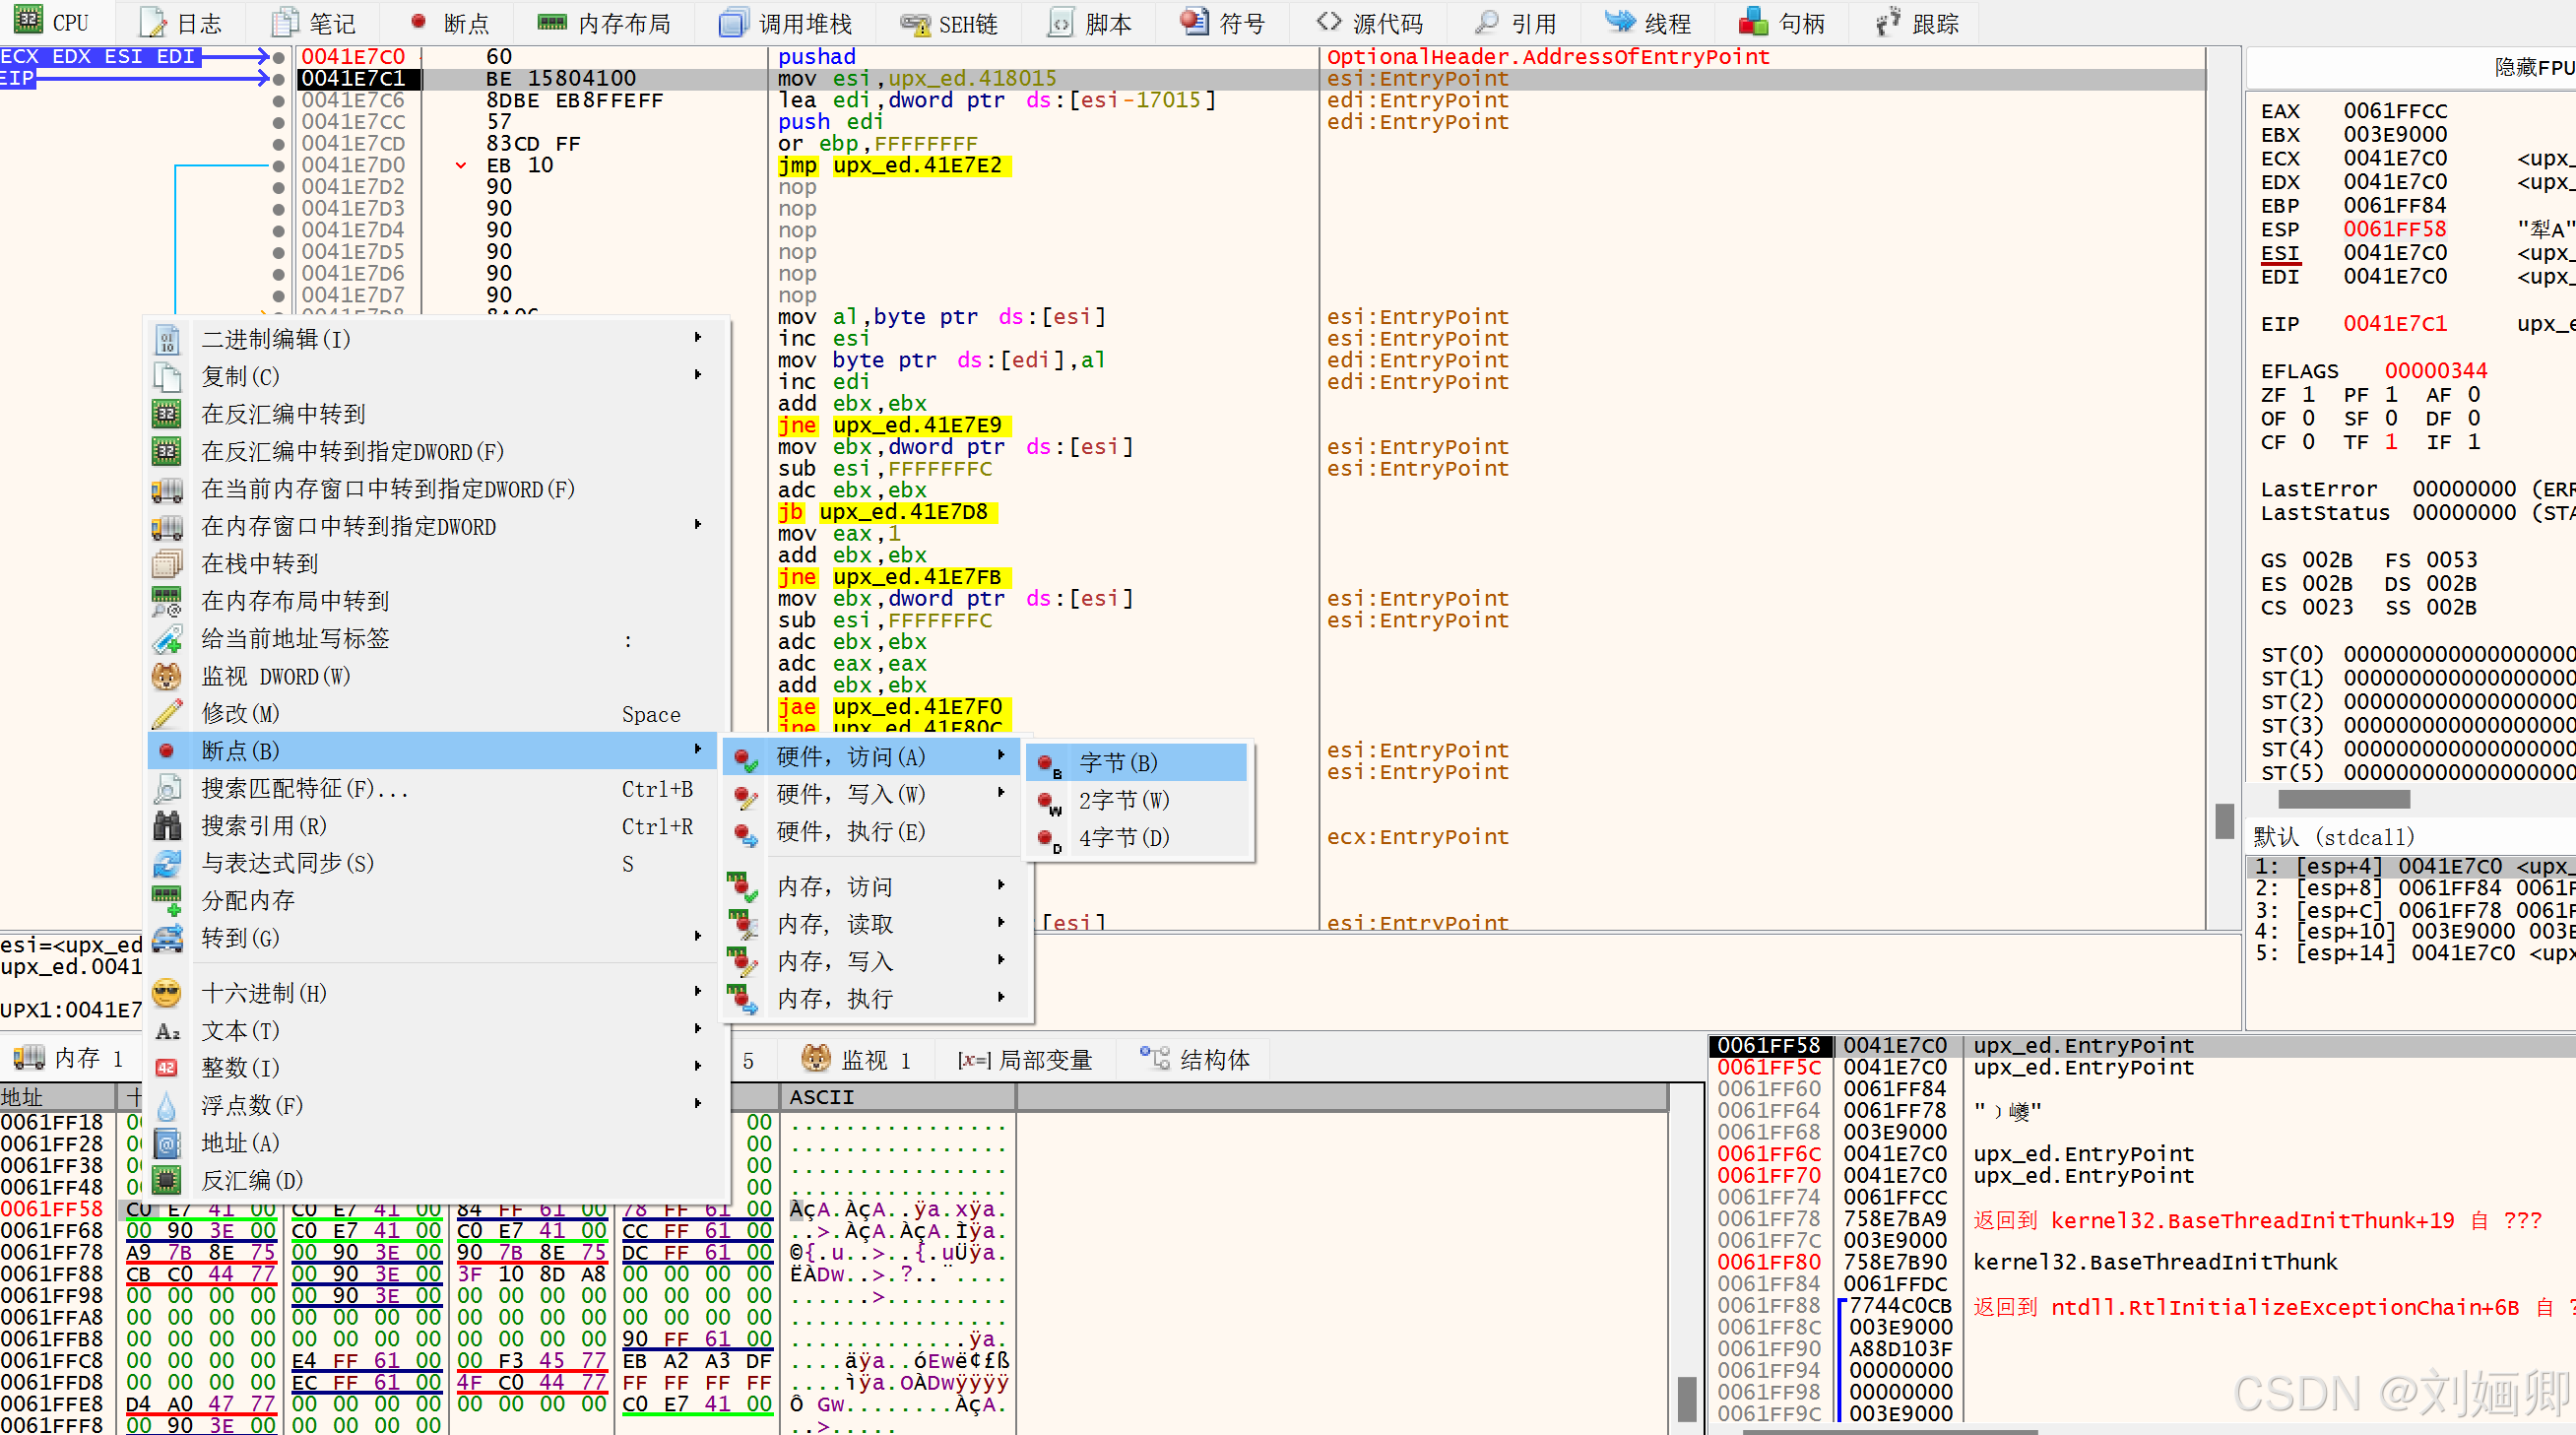Click the 默认 (stdcall) calling convention selector
The image size is (2576, 1435).
[x=2334, y=837]
